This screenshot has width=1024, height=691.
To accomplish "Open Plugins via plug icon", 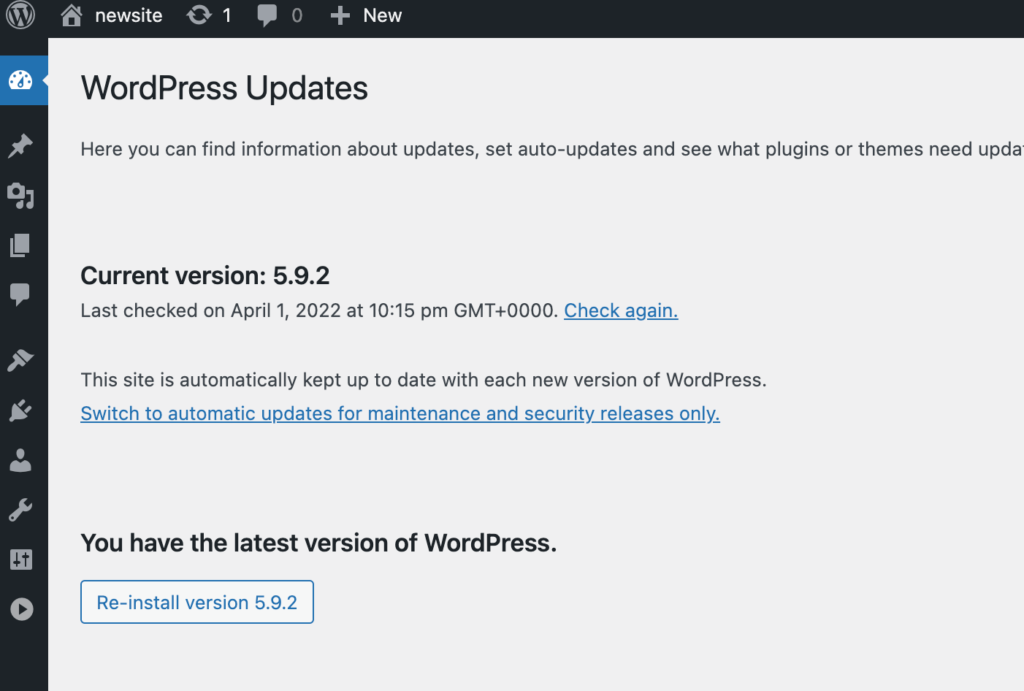I will coord(20,410).
